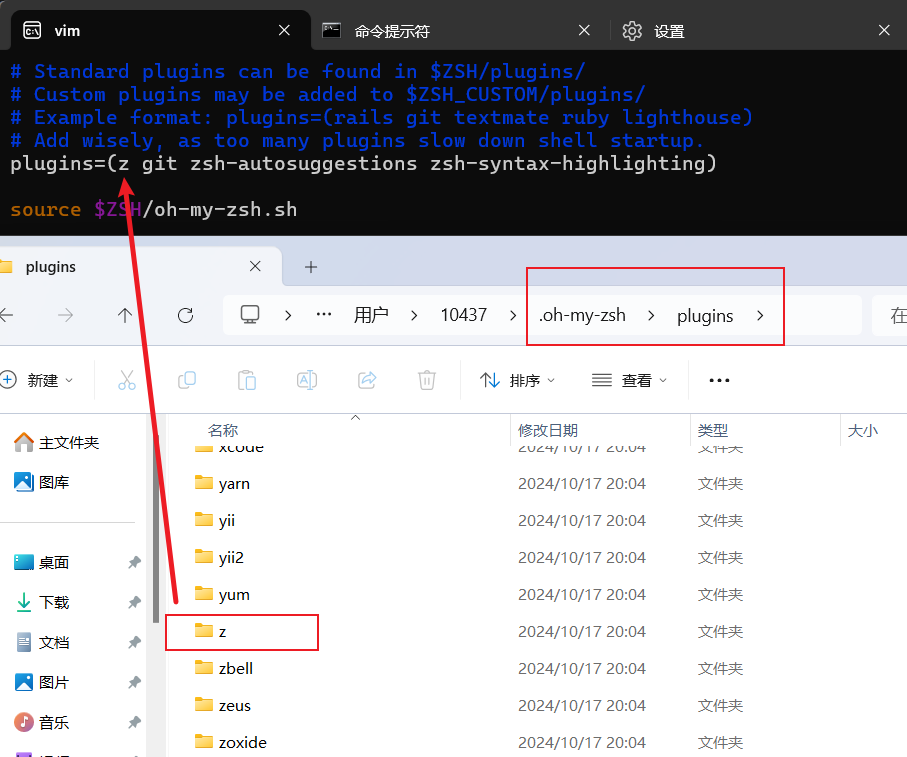Viewport: 907px width, 757px height.
Task: Expand the chevron after 用户
Action: pos(414,315)
